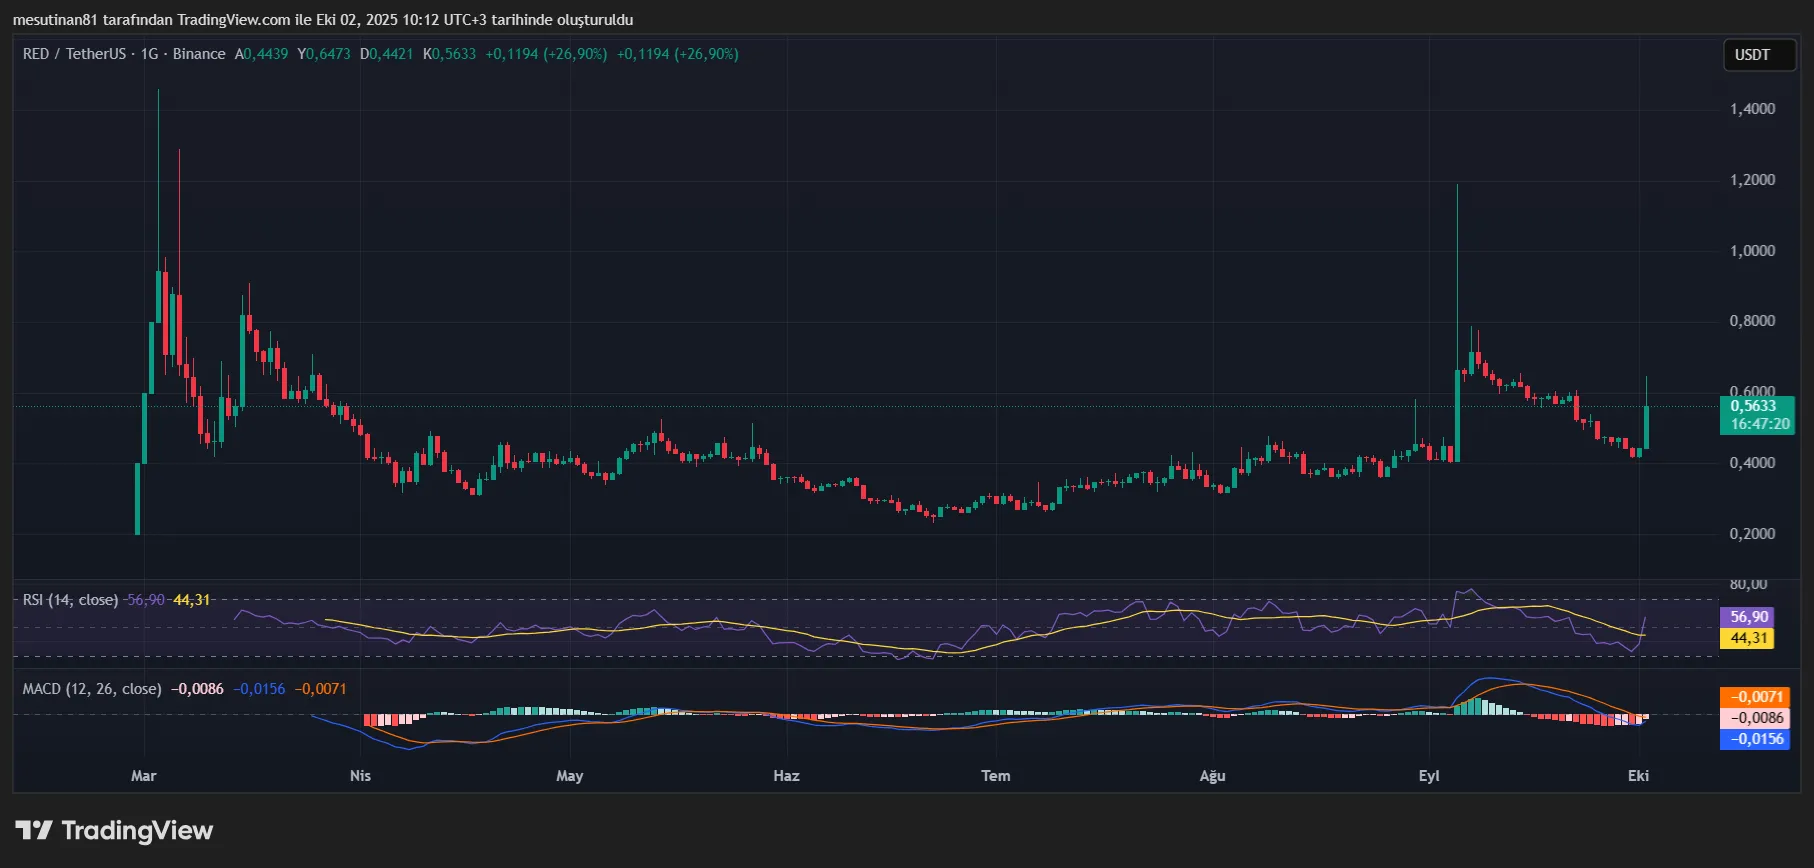Click the Eki label on time axis
Screen dimensions: 1814x868
[x=1638, y=776]
